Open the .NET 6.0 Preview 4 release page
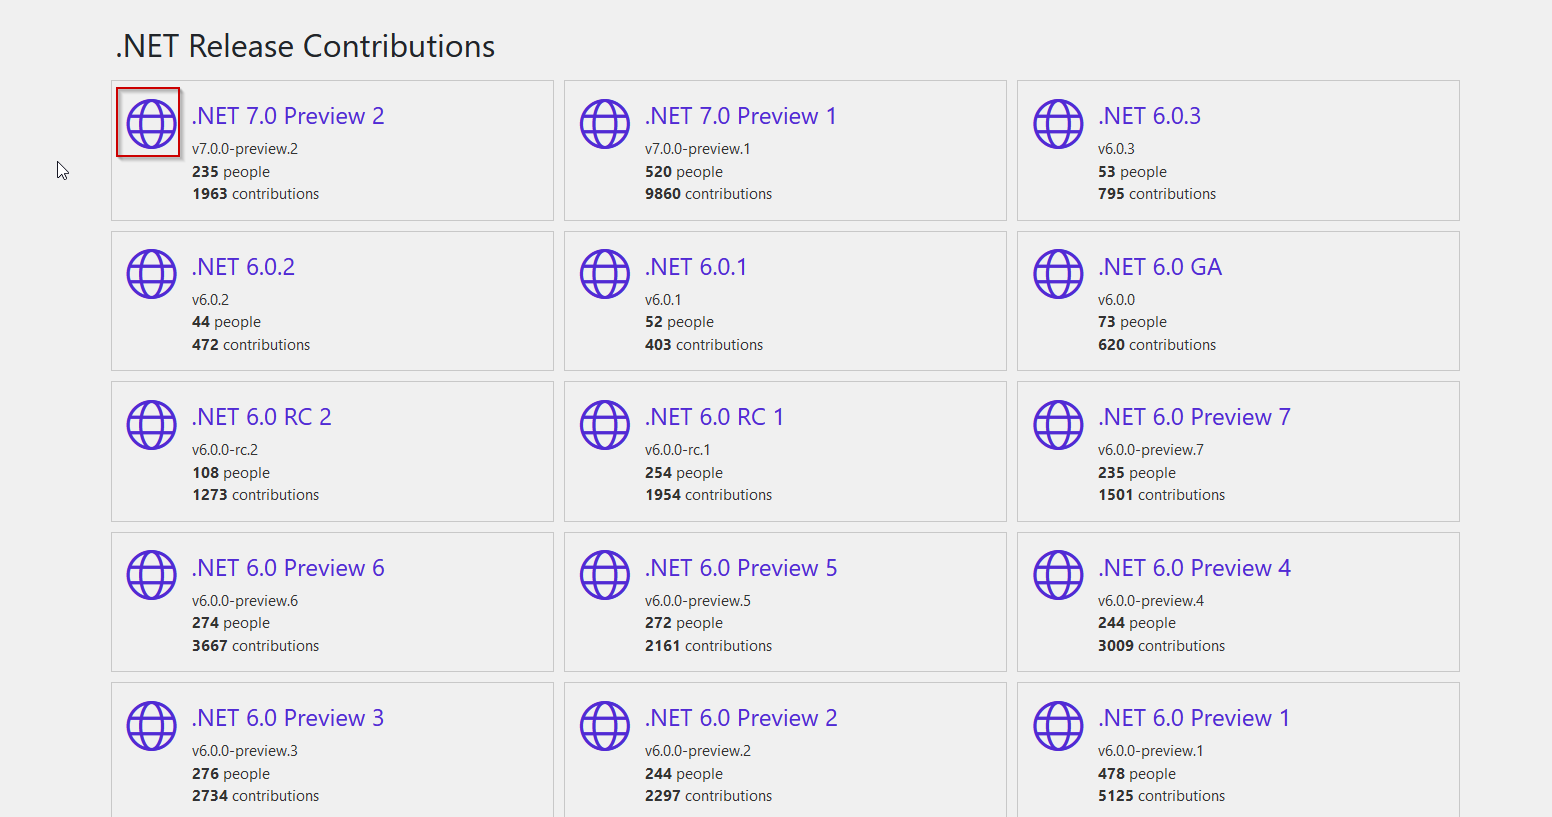 (x=1194, y=567)
